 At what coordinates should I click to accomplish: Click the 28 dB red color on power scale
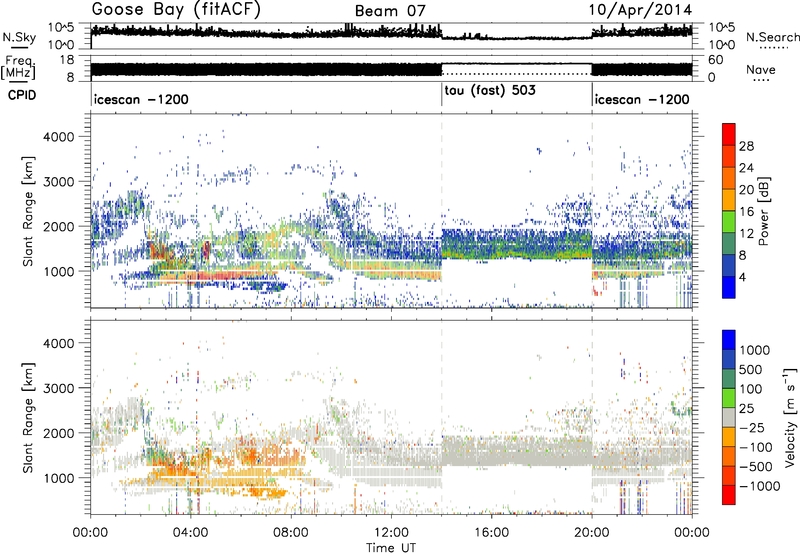[729, 134]
